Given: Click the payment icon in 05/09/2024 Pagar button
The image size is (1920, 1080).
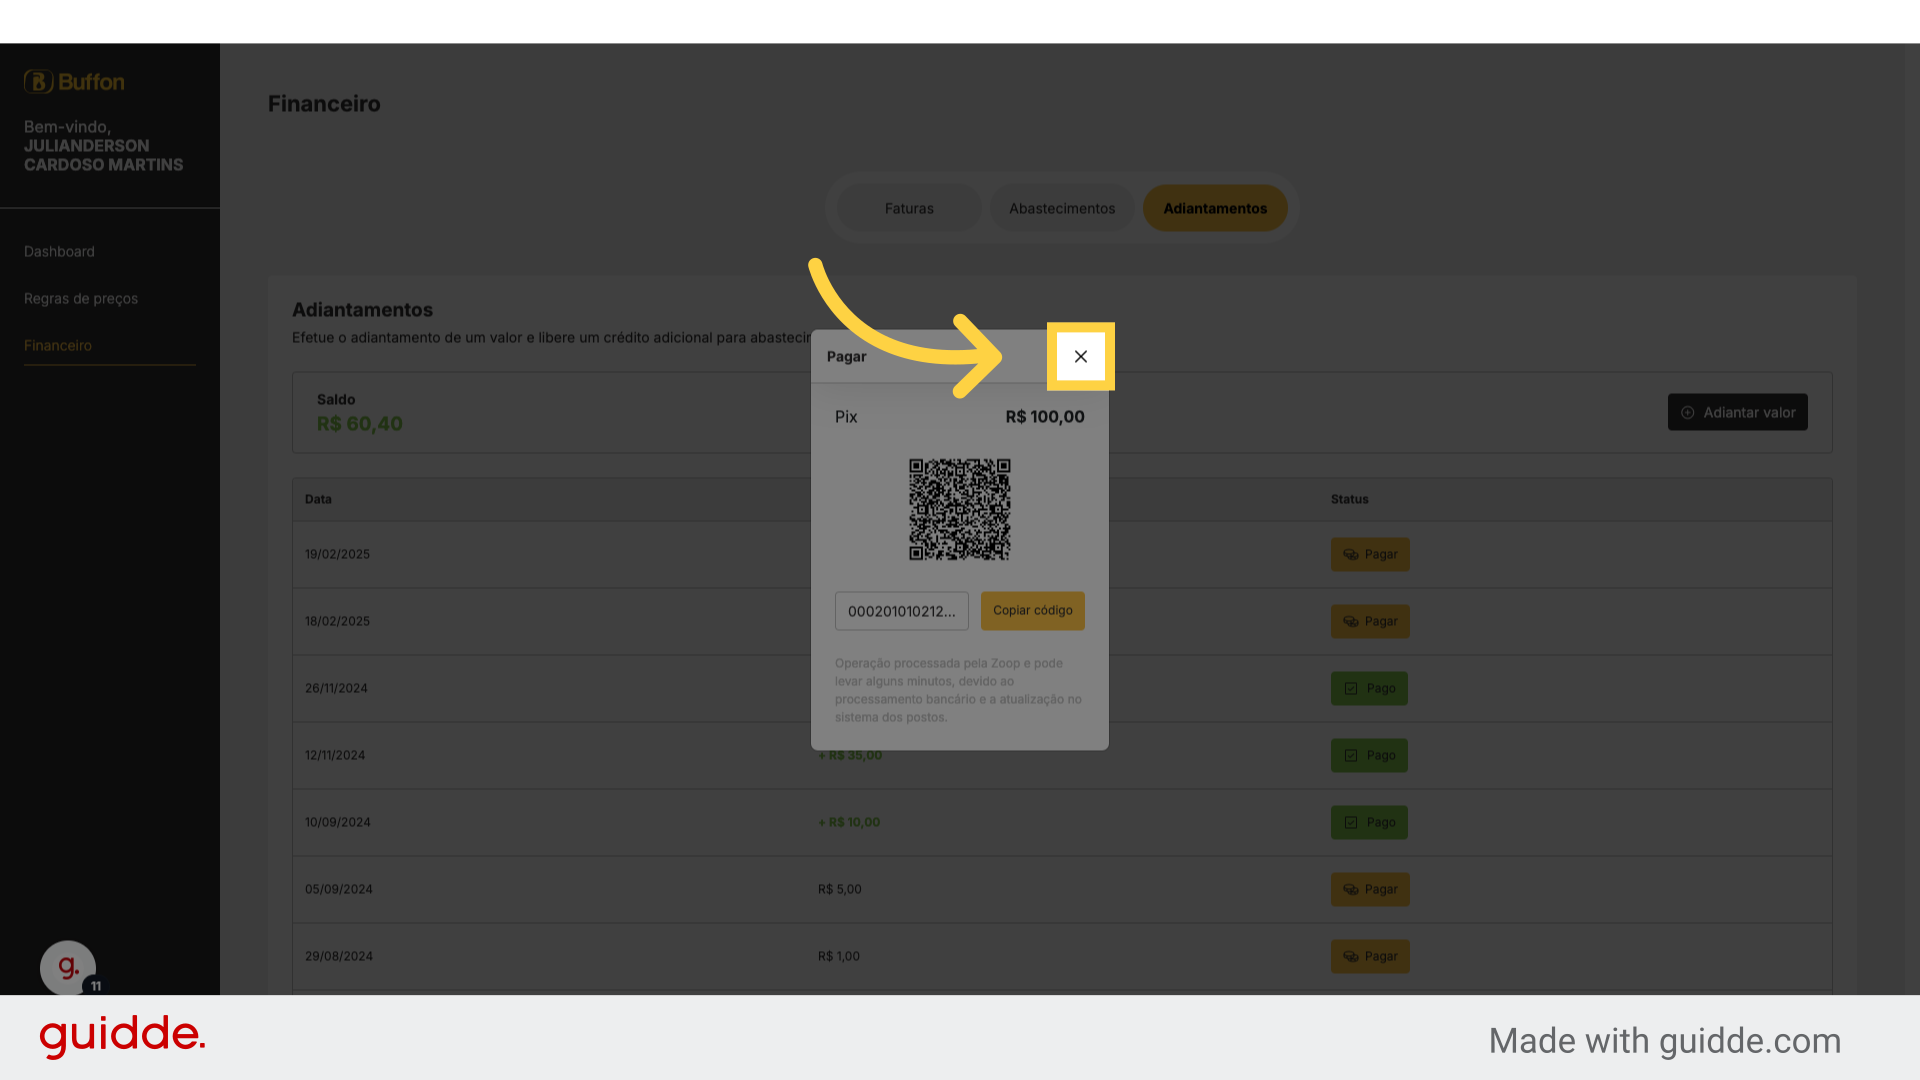Looking at the screenshot, I should coord(1350,889).
